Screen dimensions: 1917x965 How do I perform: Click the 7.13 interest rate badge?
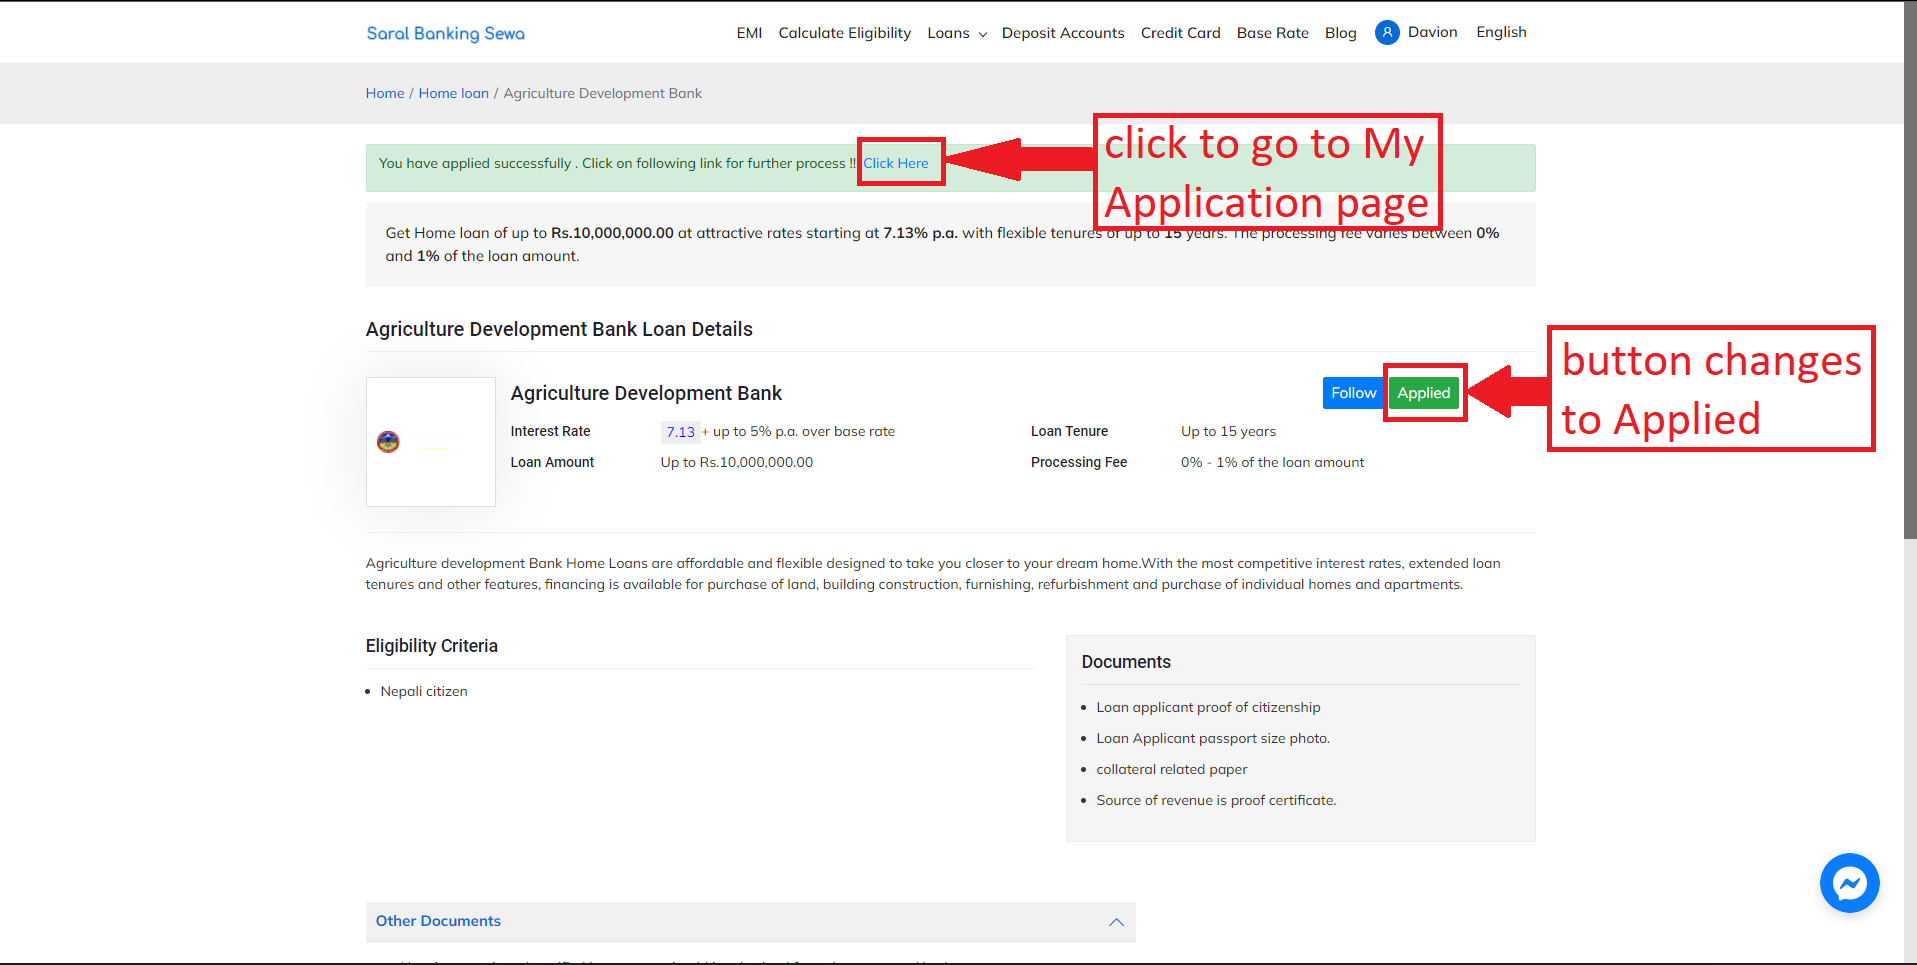point(680,432)
